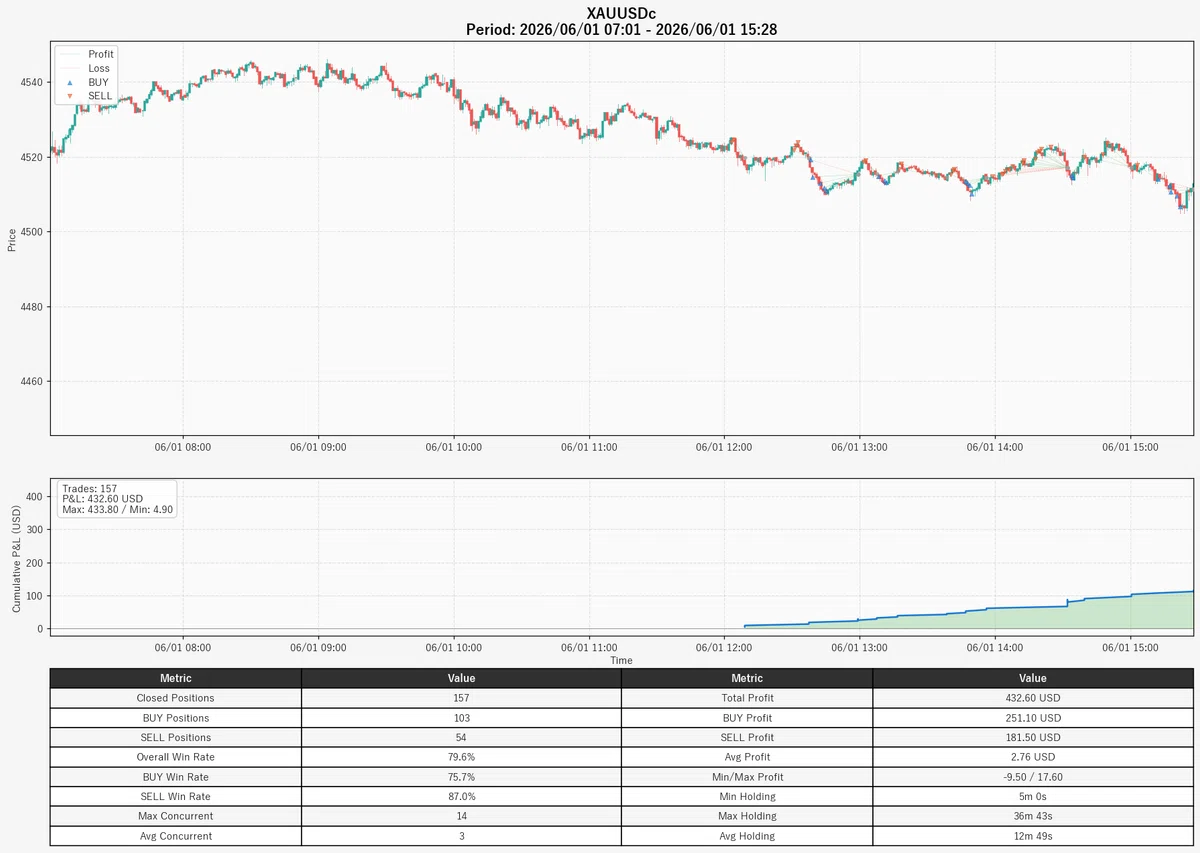
Task: Click the blue BUY triangle marker in legend
Action: [69, 82]
